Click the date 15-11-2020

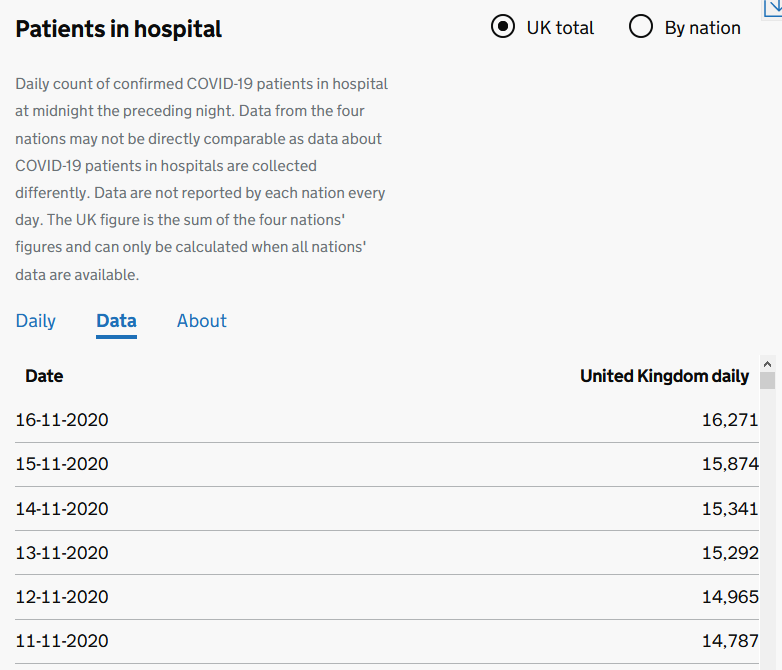(62, 464)
